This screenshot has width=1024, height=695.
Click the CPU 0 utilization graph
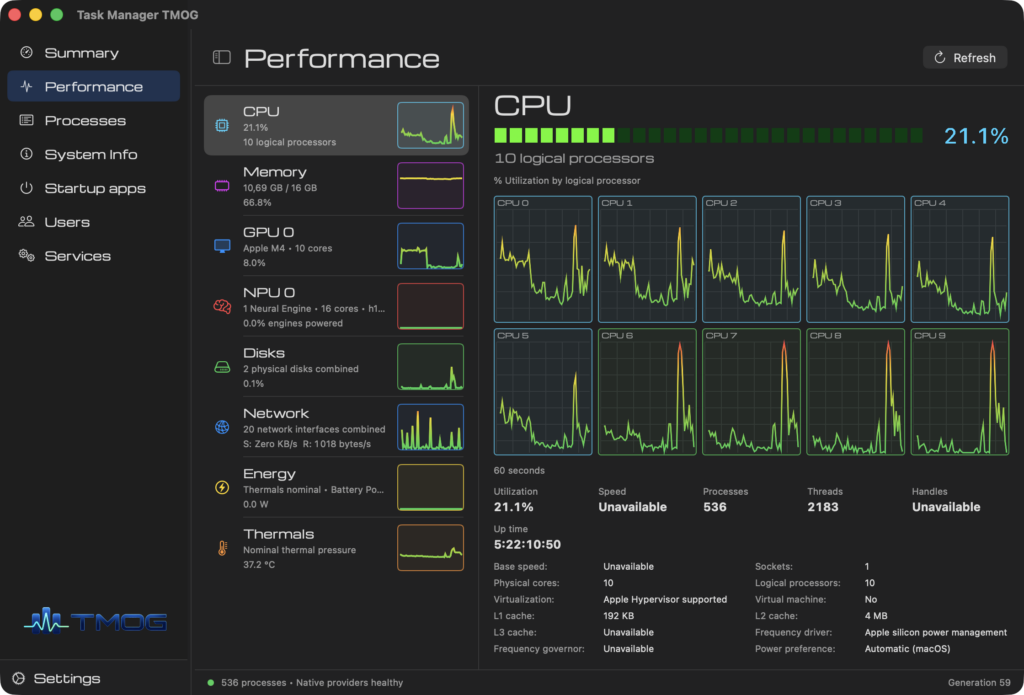tap(543, 259)
